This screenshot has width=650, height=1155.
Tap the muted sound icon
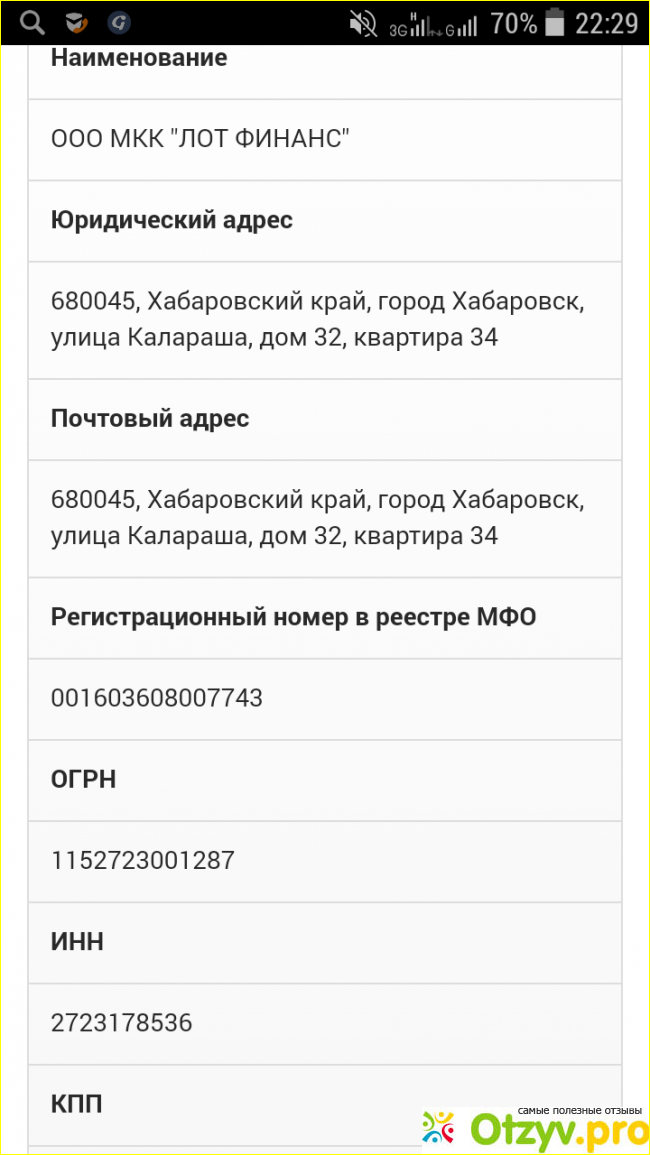point(363,23)
